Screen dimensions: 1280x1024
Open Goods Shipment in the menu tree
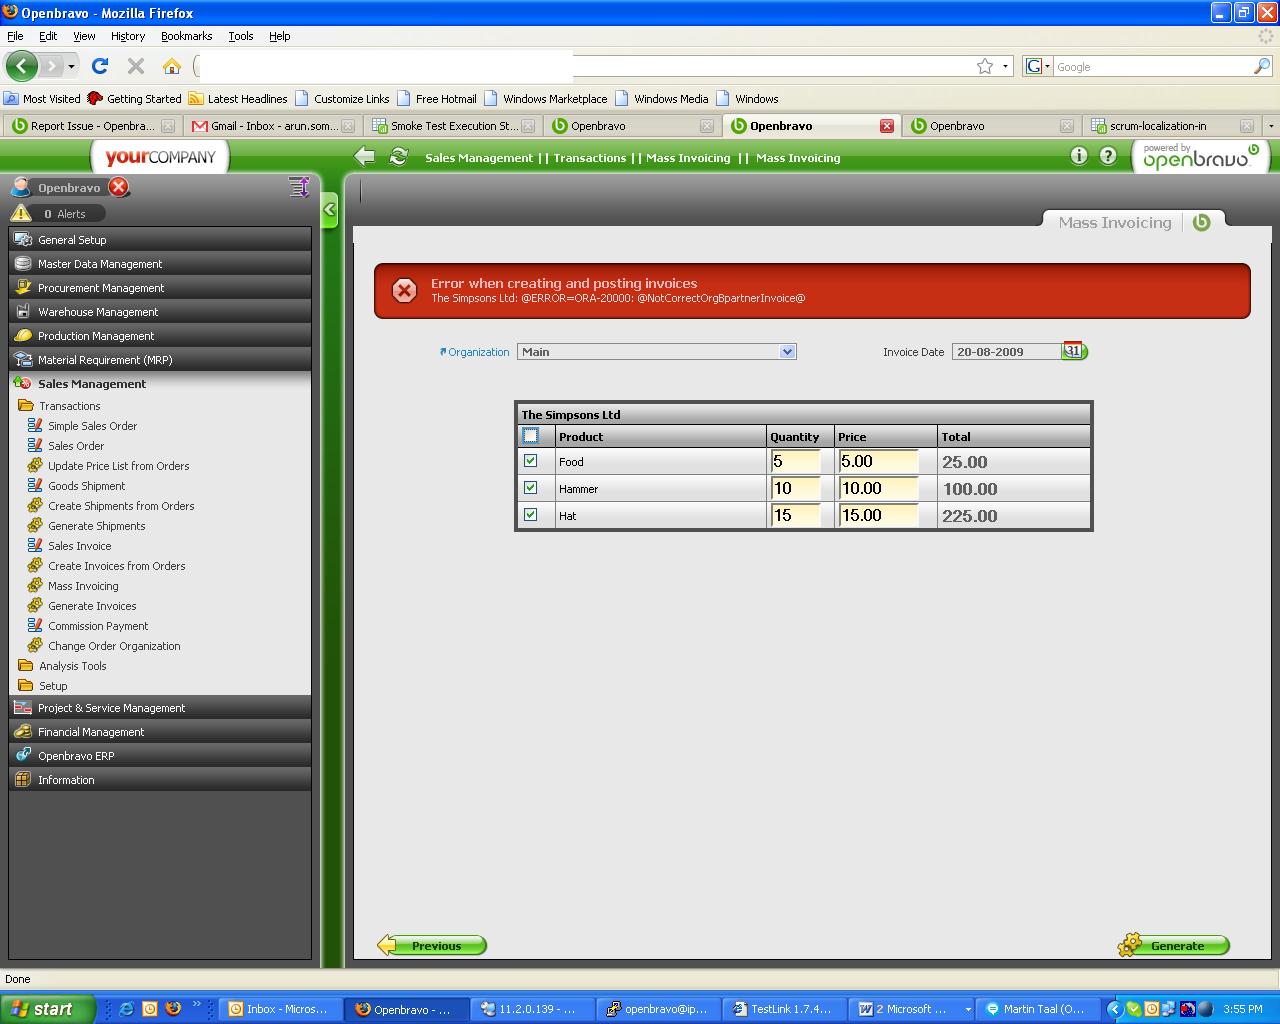click(x=87, y=486)
